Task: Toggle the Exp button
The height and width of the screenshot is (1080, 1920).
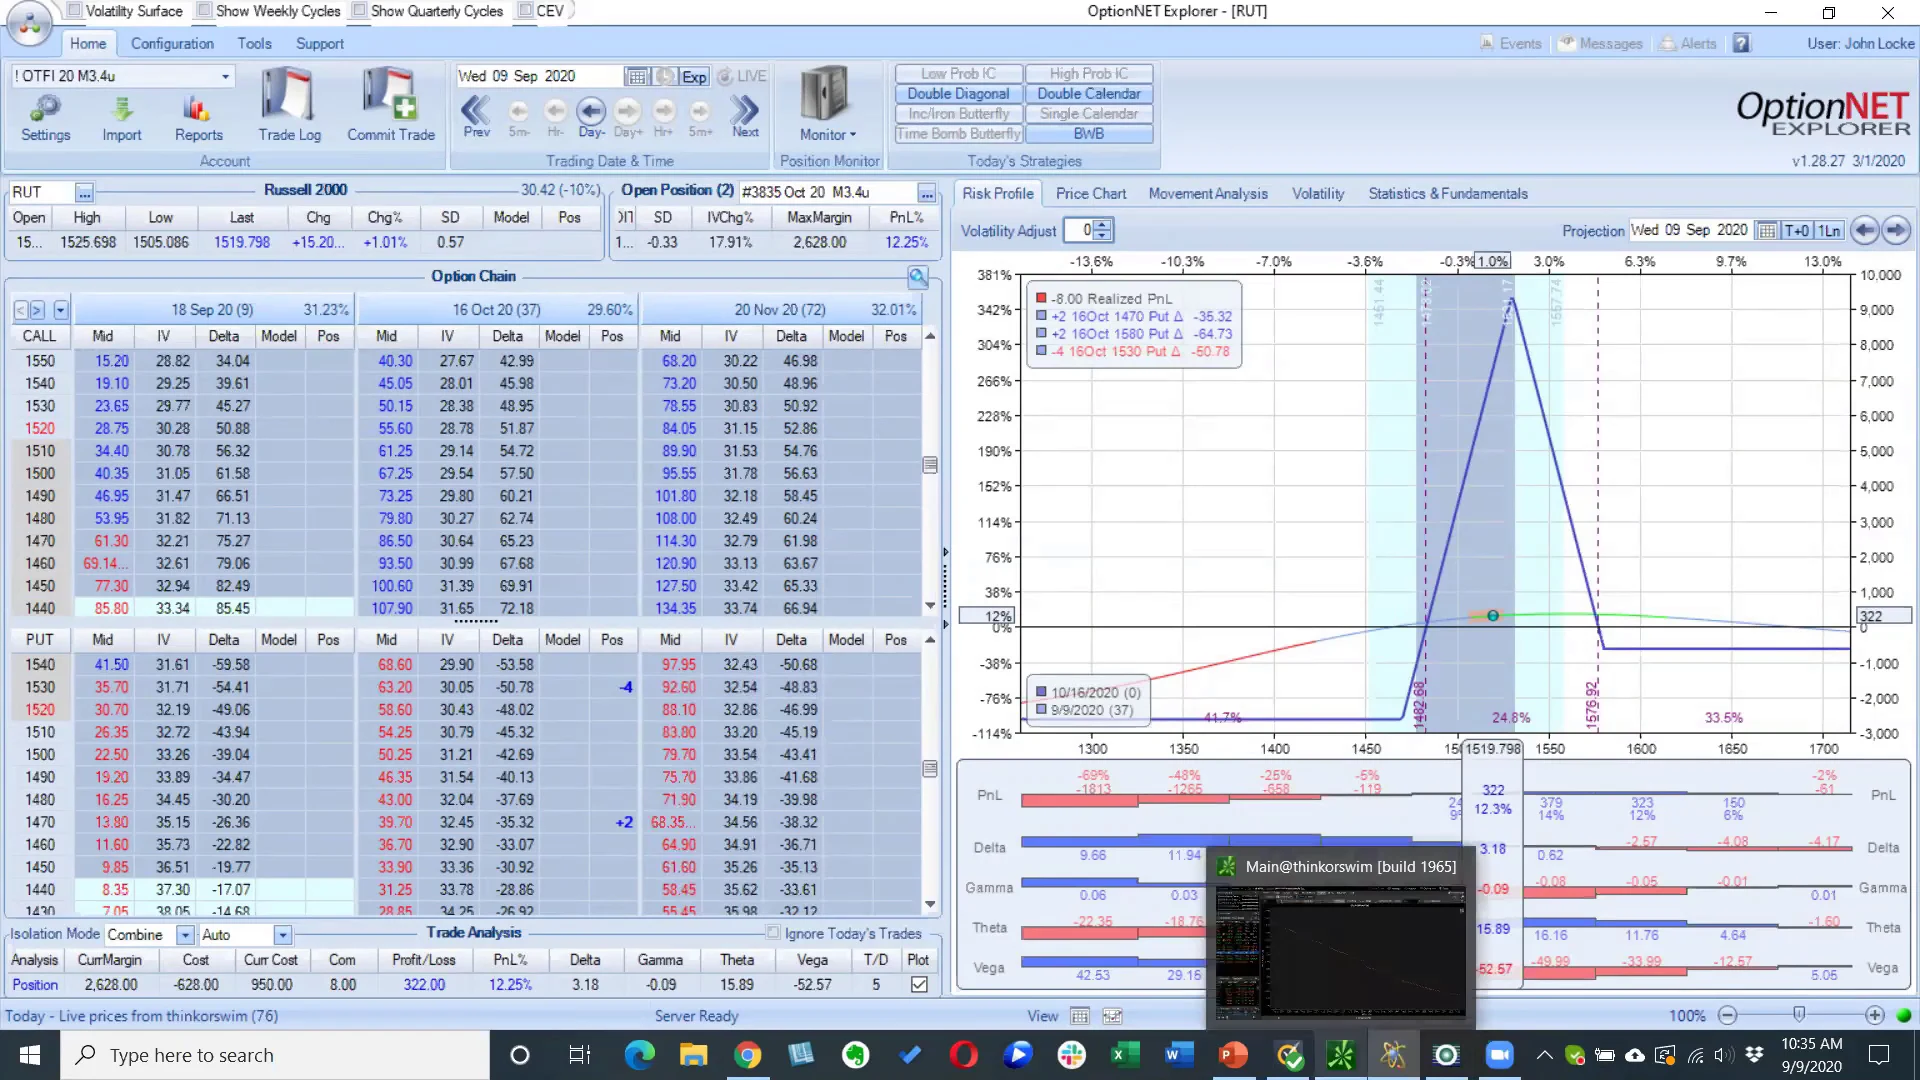Action: pos(694,76)
